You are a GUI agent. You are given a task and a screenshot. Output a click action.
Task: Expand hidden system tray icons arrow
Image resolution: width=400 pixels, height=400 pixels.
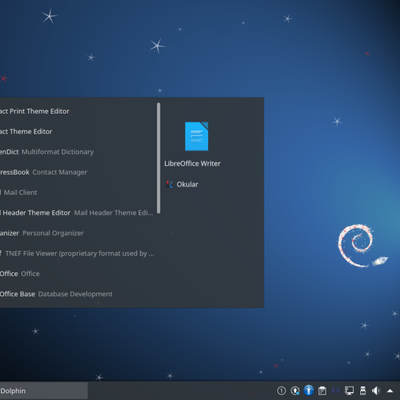(x=390, y=391)
